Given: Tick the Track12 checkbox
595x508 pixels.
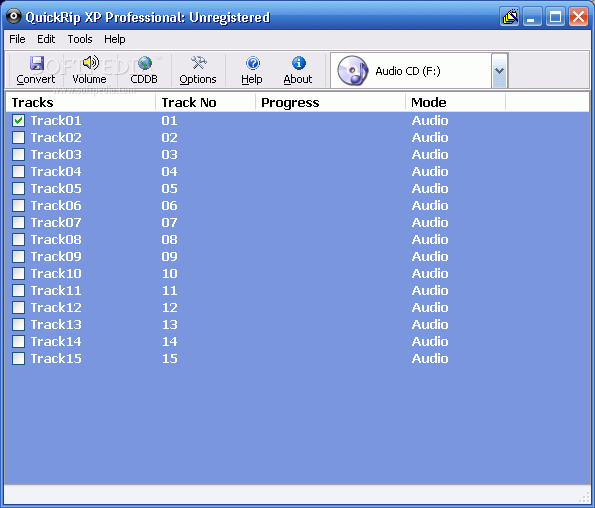Looking at the screenshot, I should [x=18, y=307].
